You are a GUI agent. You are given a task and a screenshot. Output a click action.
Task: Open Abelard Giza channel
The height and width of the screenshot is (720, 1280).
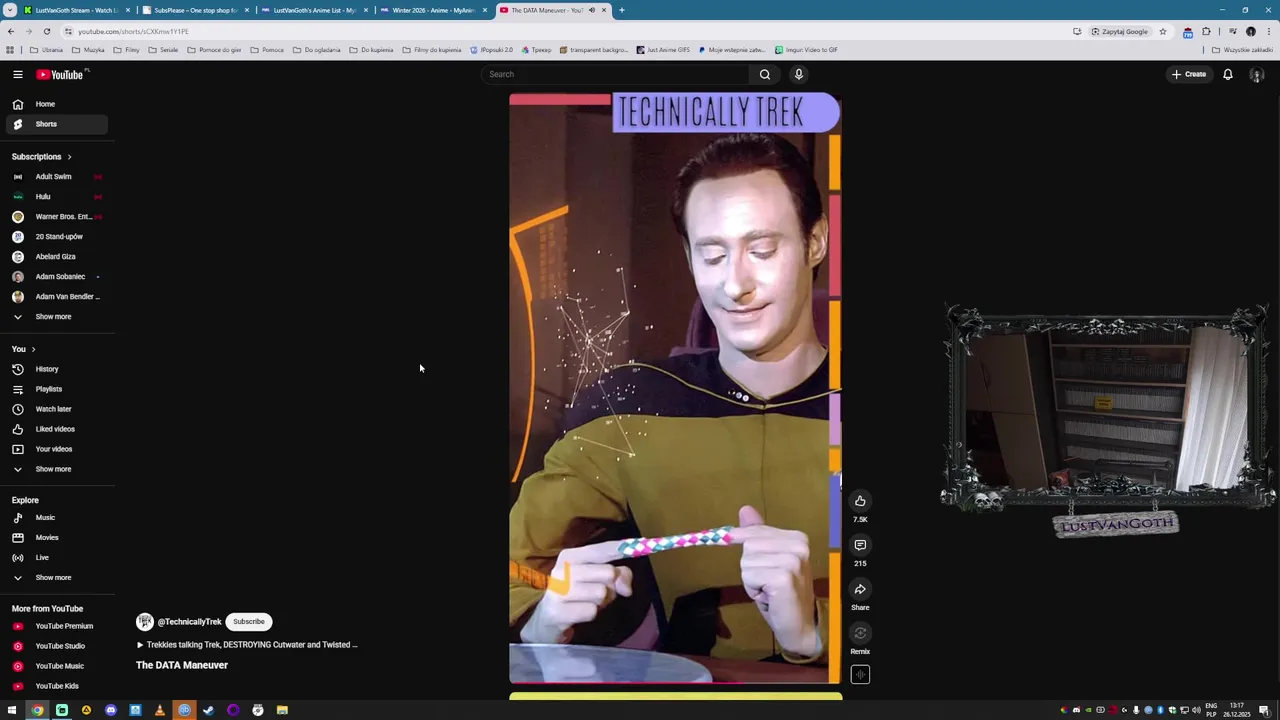tap(56, 257)
